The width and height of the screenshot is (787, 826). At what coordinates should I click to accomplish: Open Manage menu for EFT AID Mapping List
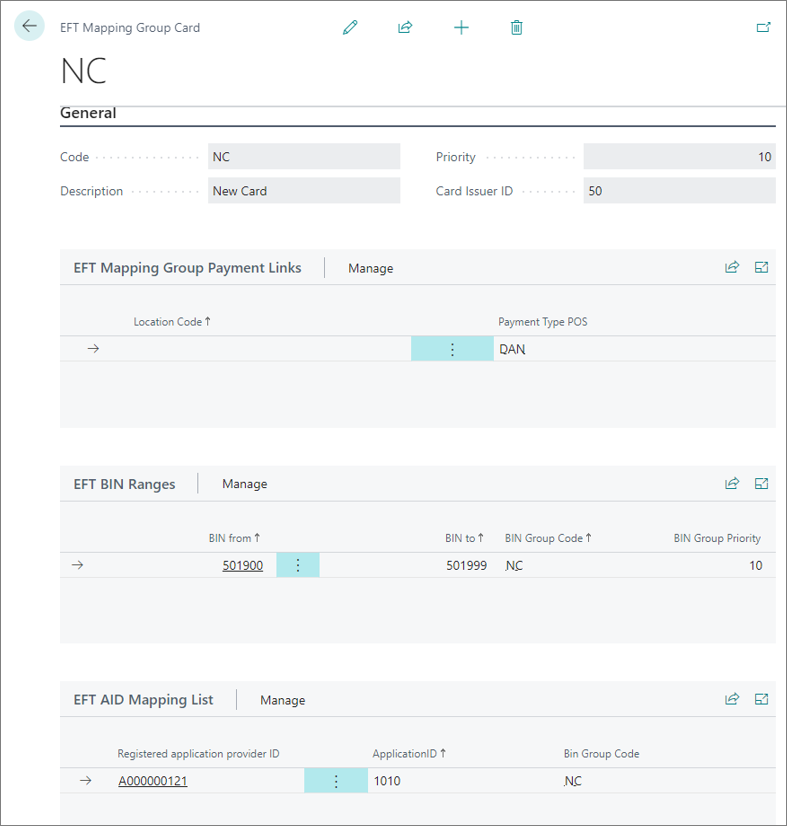pyautogui.click(x=282, y=700)
